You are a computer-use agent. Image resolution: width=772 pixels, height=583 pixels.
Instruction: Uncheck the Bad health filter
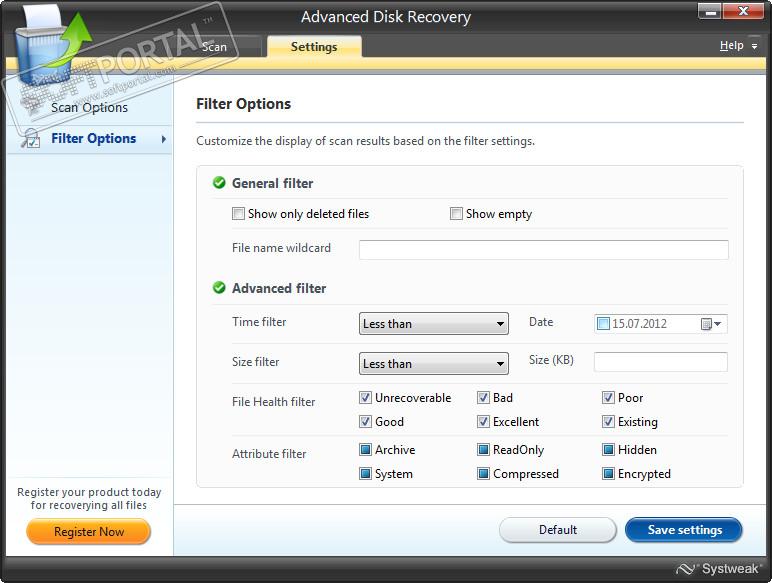483,397
